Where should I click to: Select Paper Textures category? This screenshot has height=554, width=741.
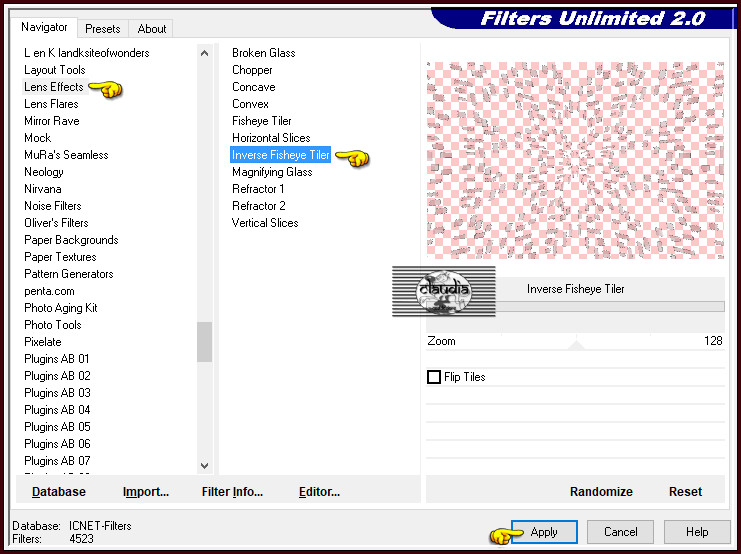(60, 257)
